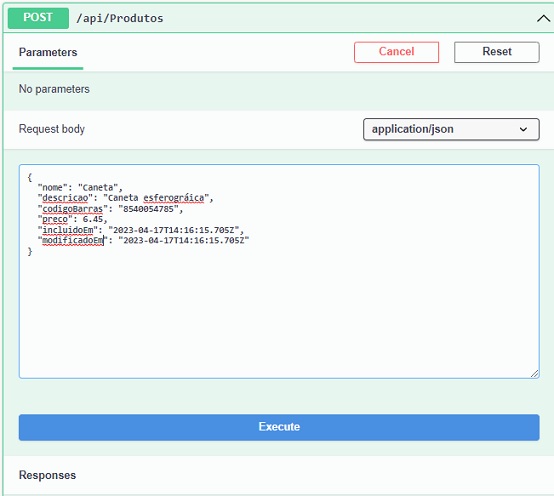Screen dimensions: 554x496
Task: Collapse the POST /api/Produtos section chevron
Action: click(x=543, y=18)
